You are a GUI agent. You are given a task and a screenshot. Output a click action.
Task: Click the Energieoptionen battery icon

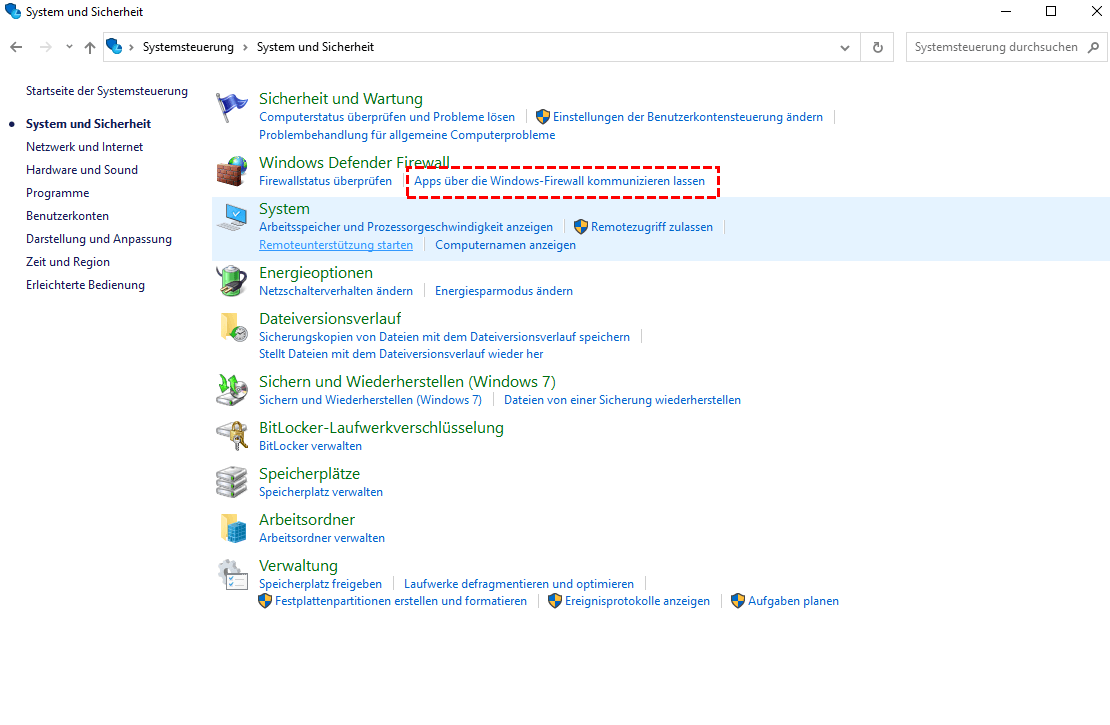[232, 281]
